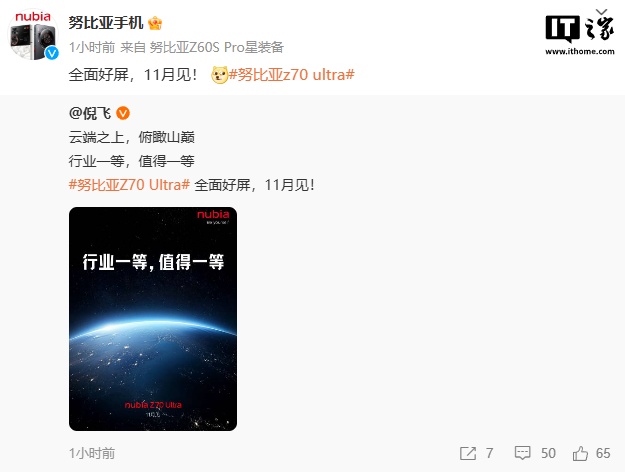
Task: Like the post with thumbs-up icon
Action: coord(580,453)
